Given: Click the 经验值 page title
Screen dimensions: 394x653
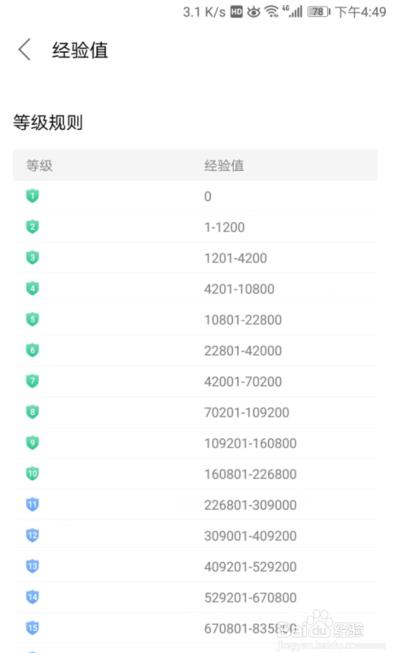Looking at the screenshot, I should click(x=80, y=50).
